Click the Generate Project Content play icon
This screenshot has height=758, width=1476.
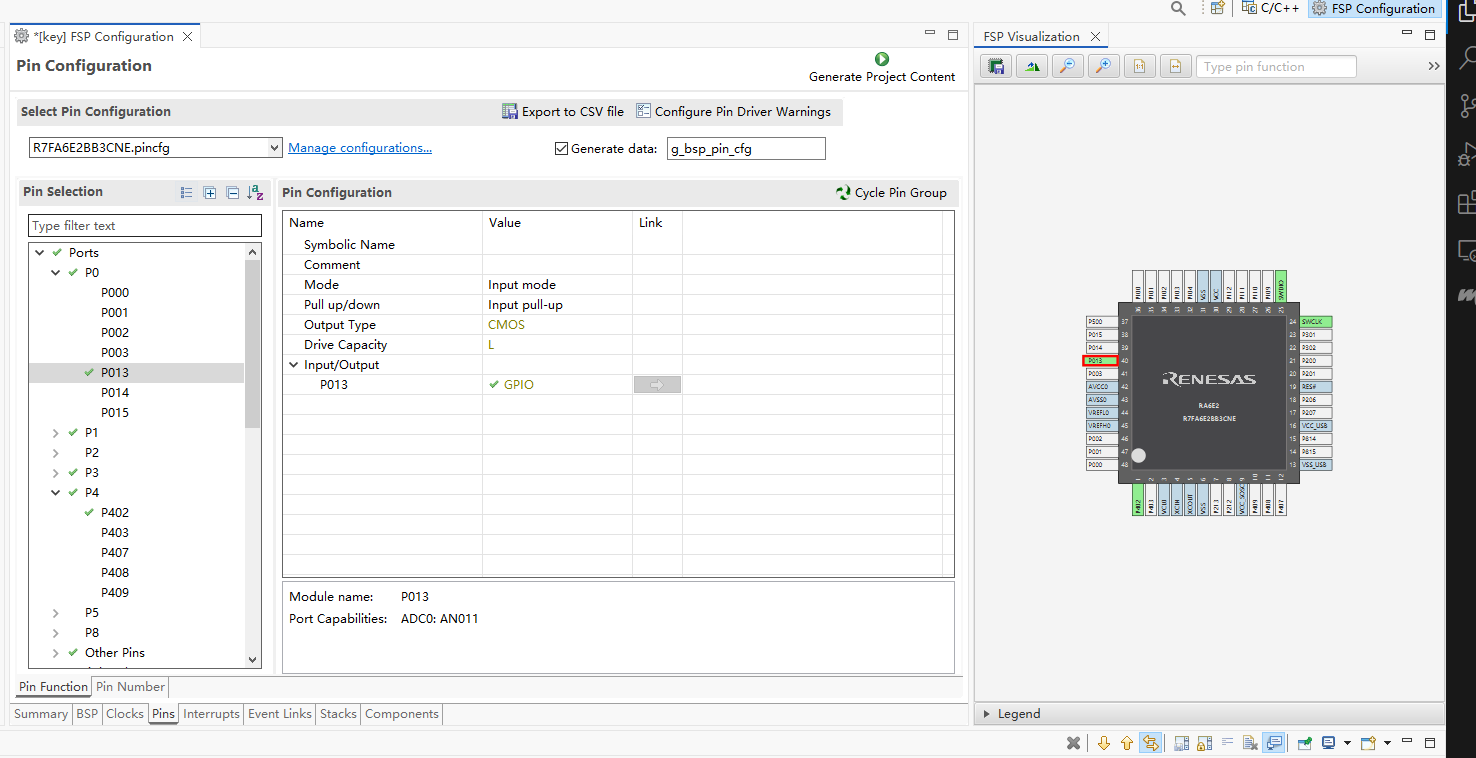tap(881, 60)
